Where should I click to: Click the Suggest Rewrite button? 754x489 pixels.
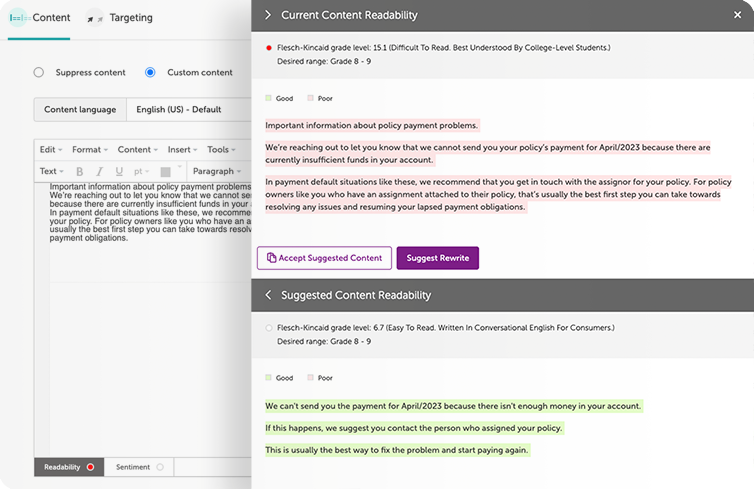coord(438,258)
